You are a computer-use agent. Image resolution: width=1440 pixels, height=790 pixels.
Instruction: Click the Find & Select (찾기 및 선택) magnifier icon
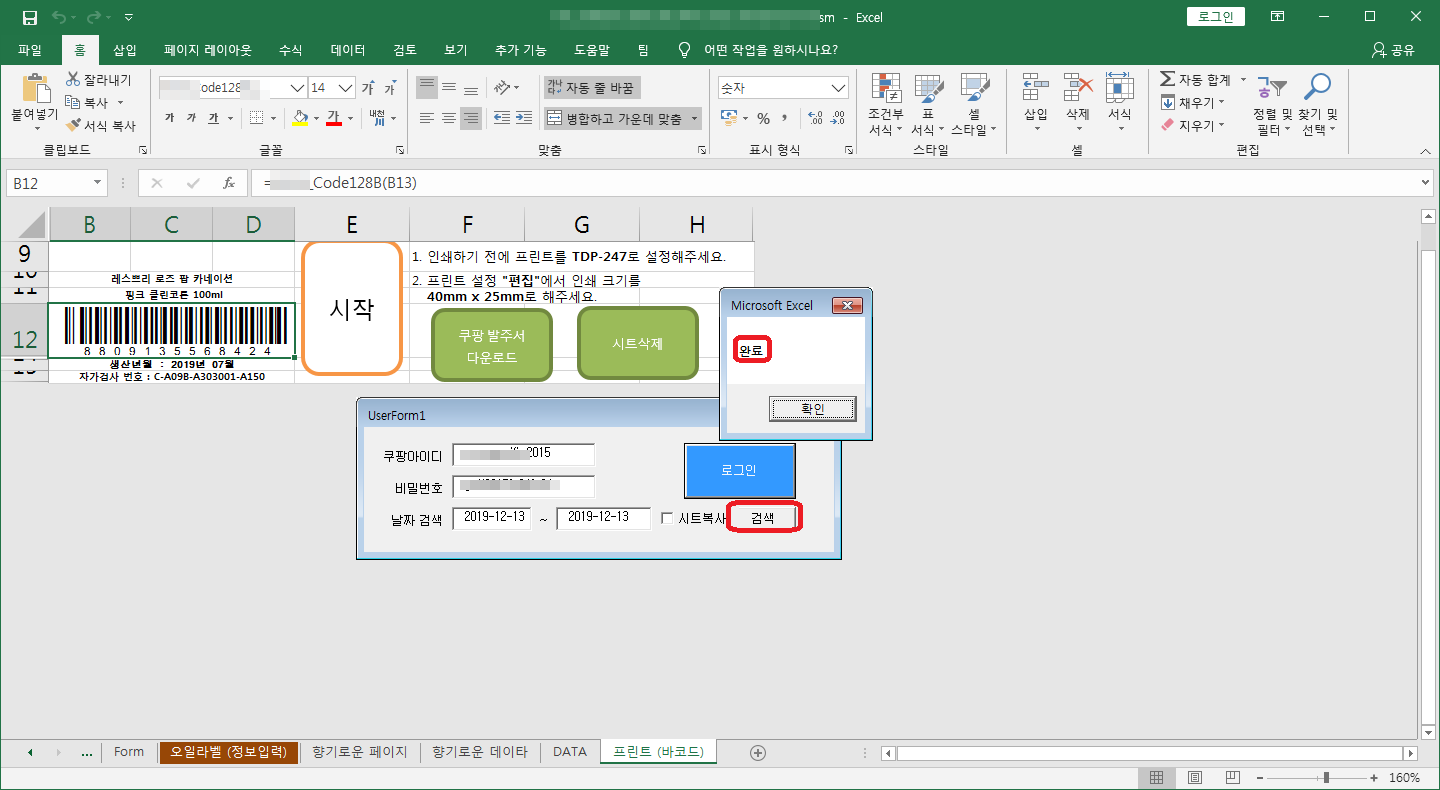tap(1318, 89)
